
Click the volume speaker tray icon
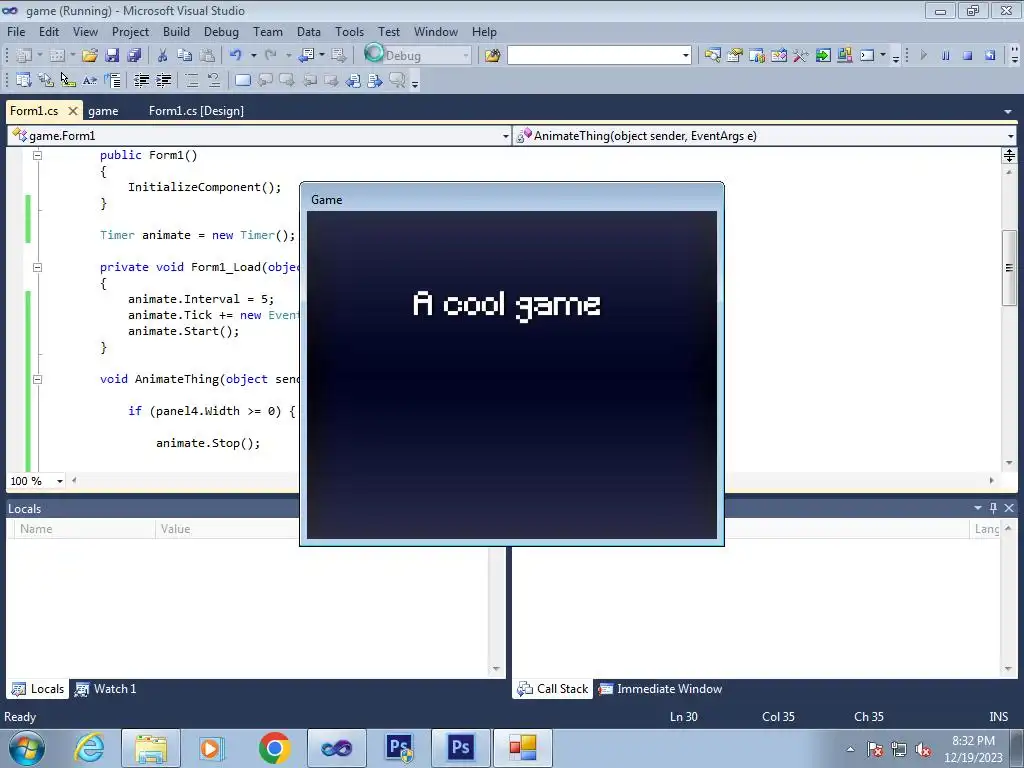(x=923, y=750)
